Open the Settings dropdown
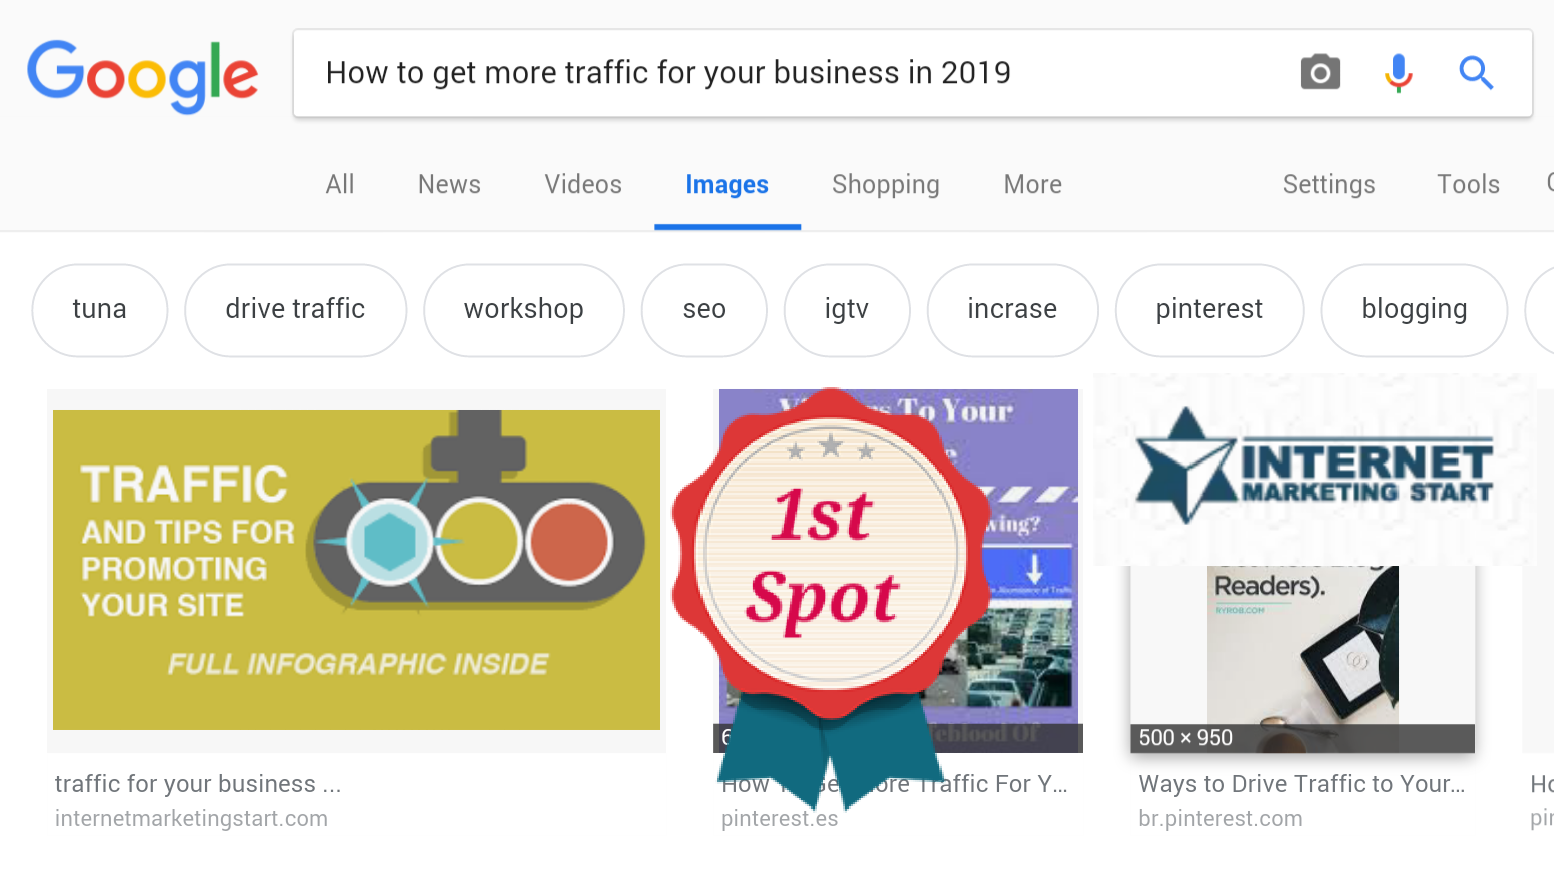 [x=1329, y=184]
